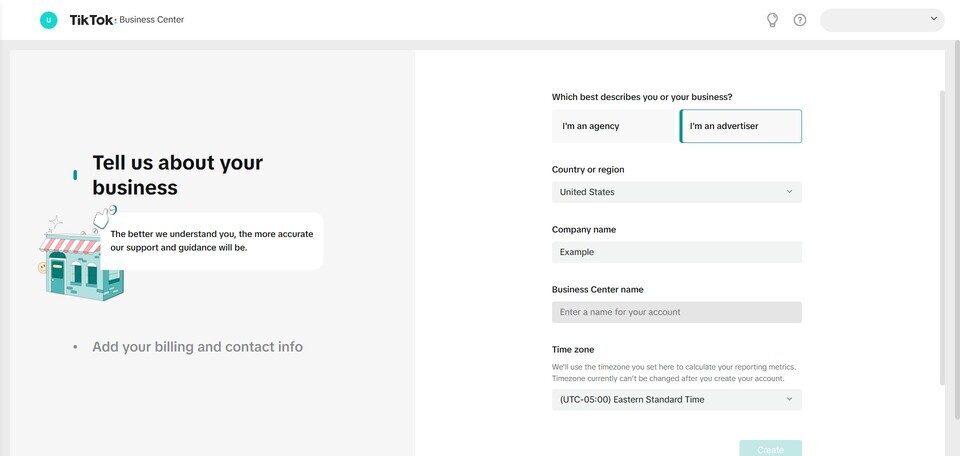Go to "Tell us about your business" step
Screen dimensions: 960x456
(177, 175)
